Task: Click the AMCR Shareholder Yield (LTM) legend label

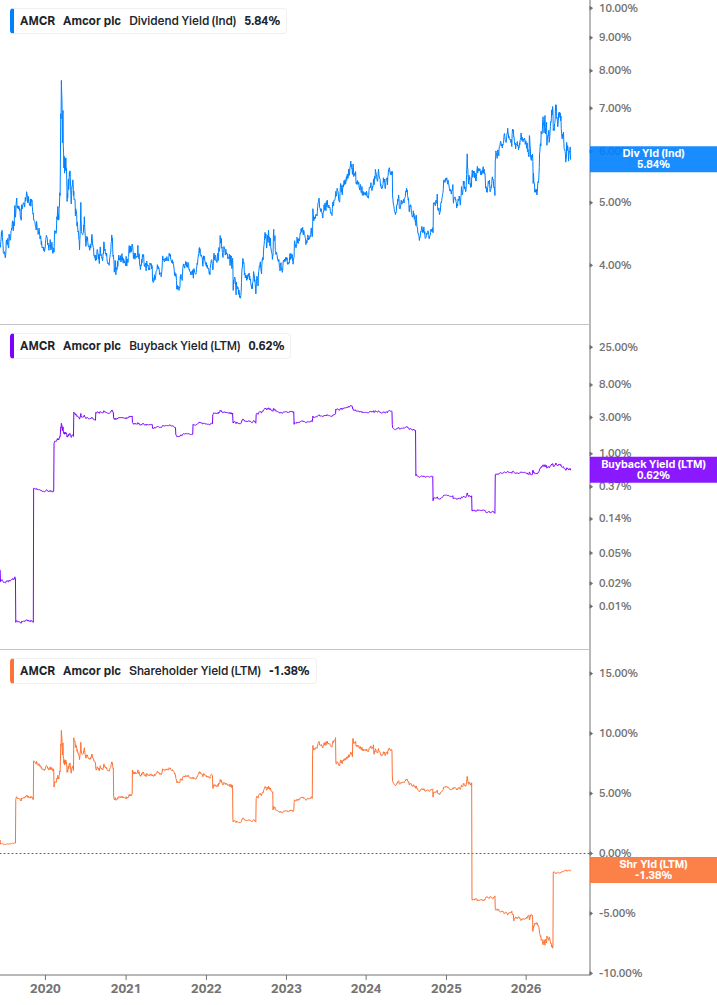Action: (x=163, y=671)
